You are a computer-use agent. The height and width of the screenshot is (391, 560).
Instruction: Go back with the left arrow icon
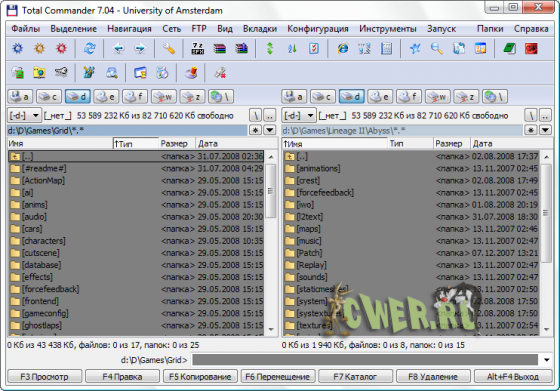click(x=118, y=48)
